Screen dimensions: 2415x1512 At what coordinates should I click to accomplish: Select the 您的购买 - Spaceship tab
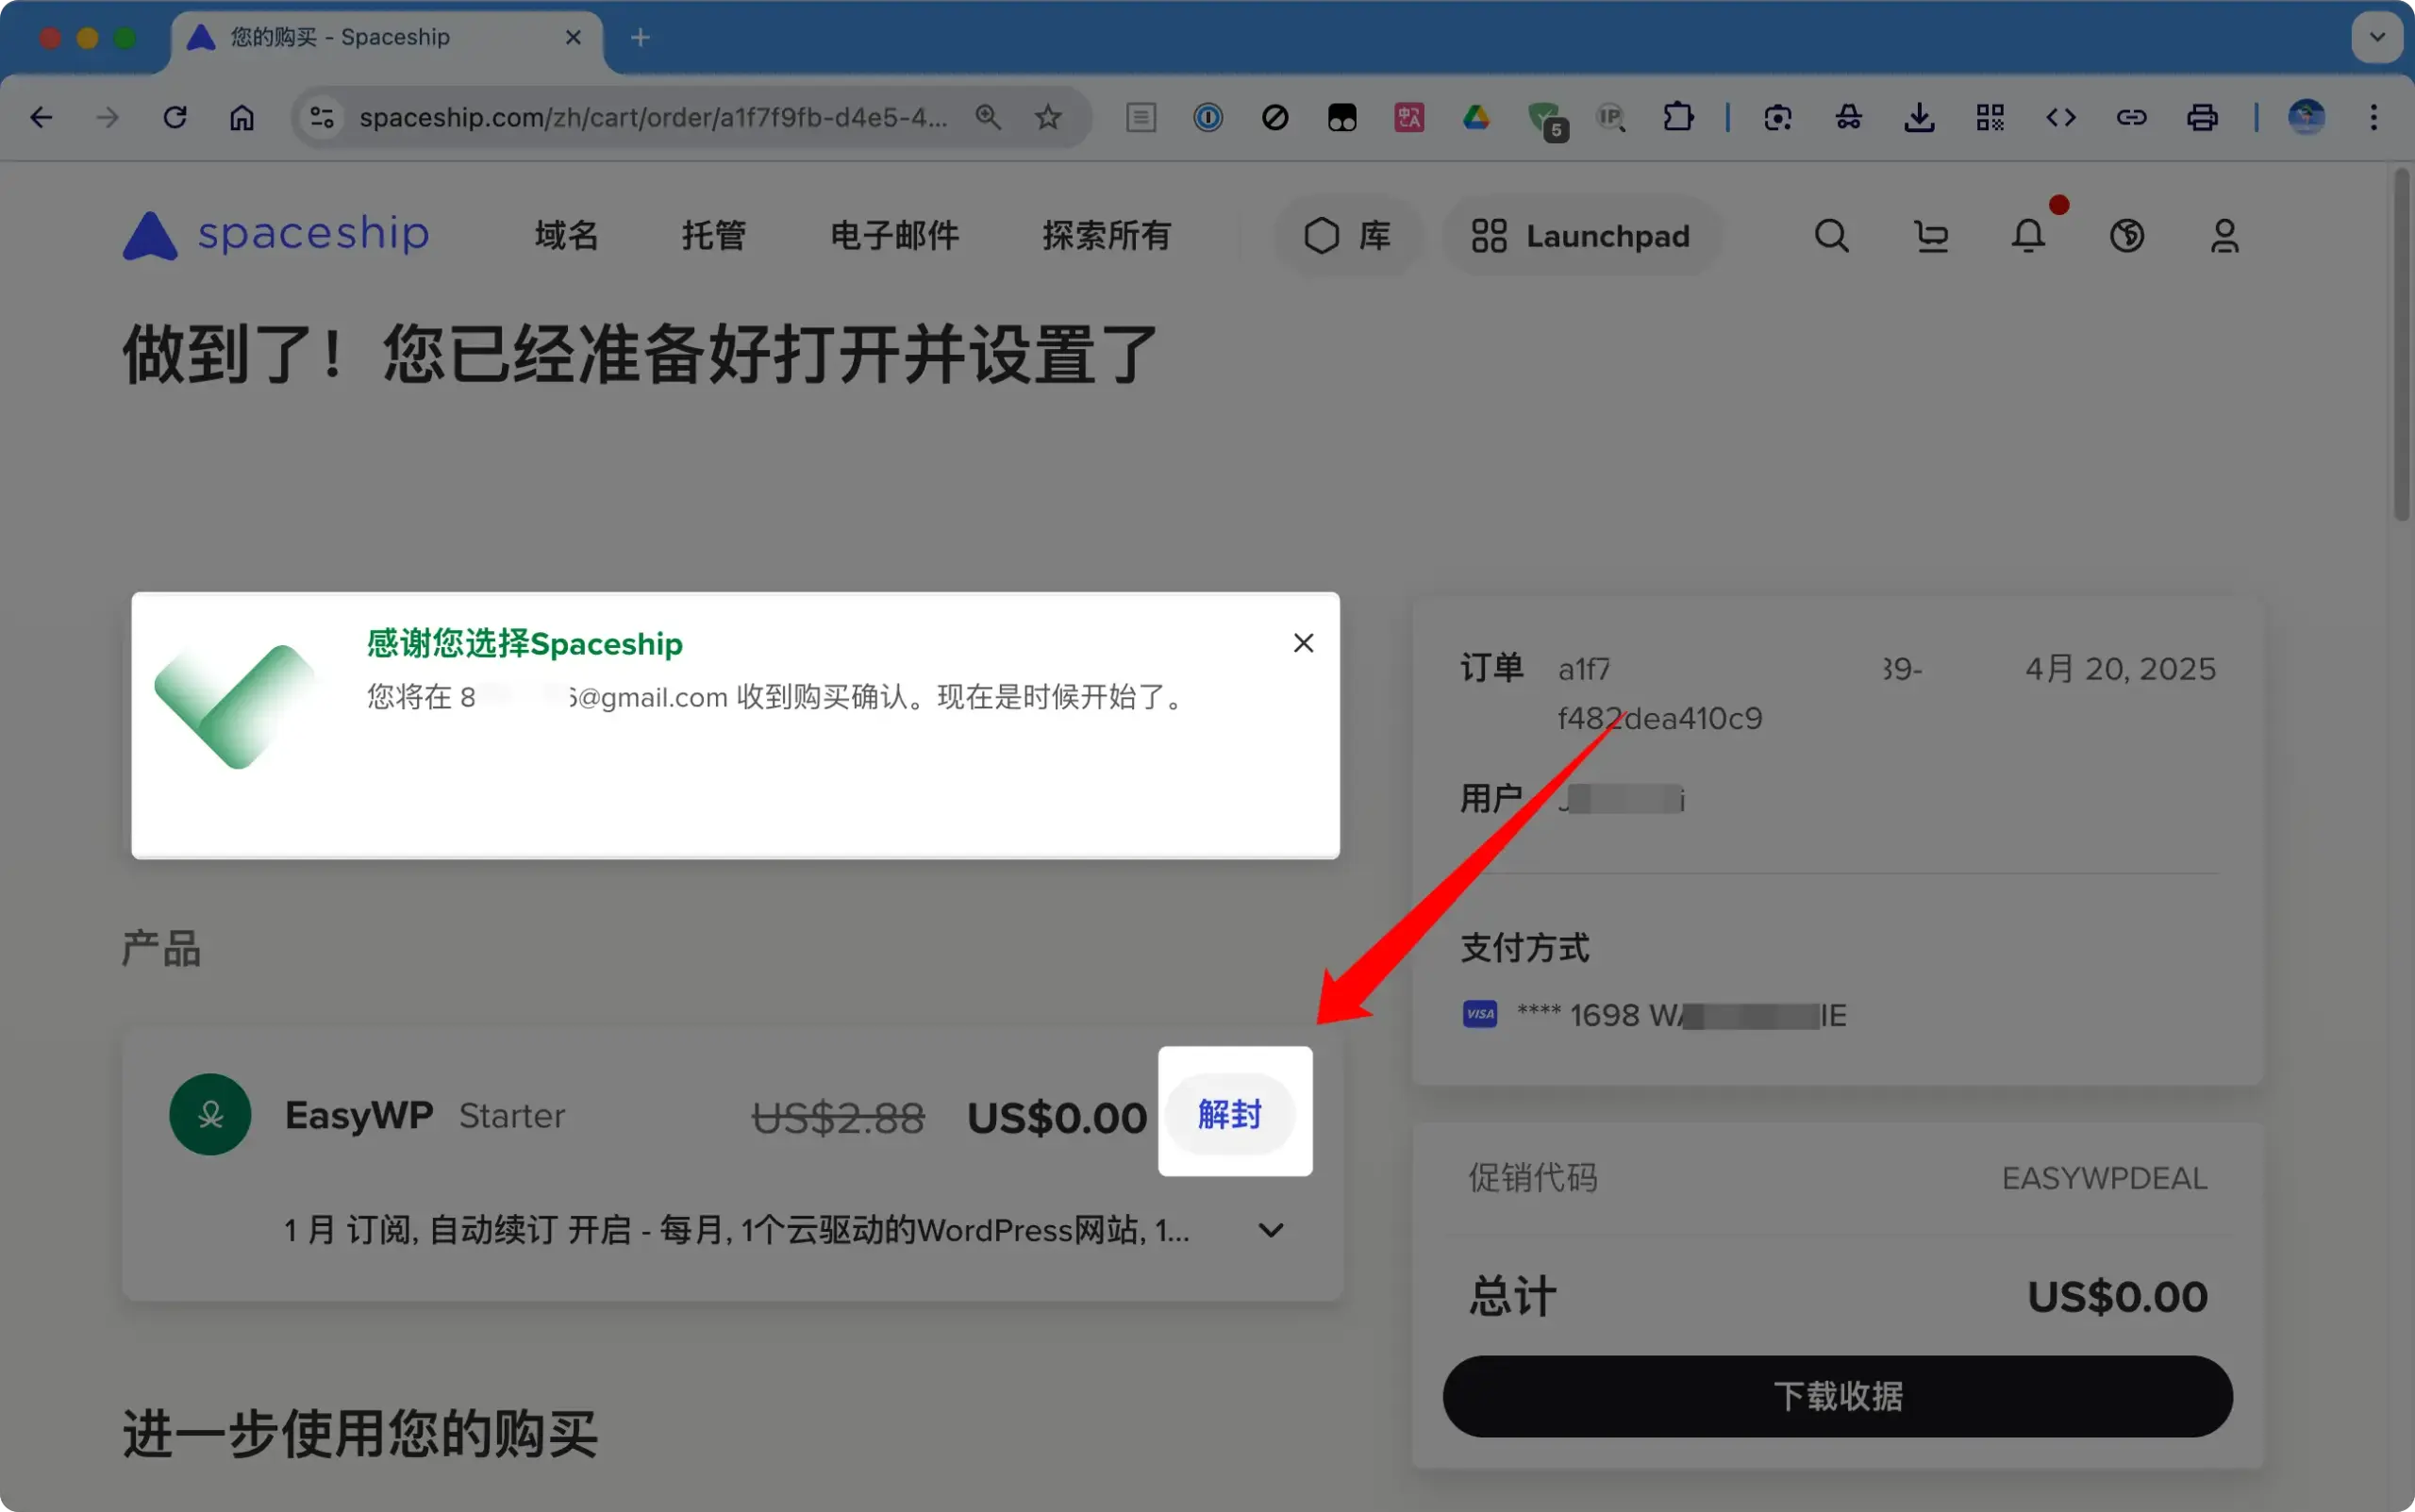coord(385,38)
